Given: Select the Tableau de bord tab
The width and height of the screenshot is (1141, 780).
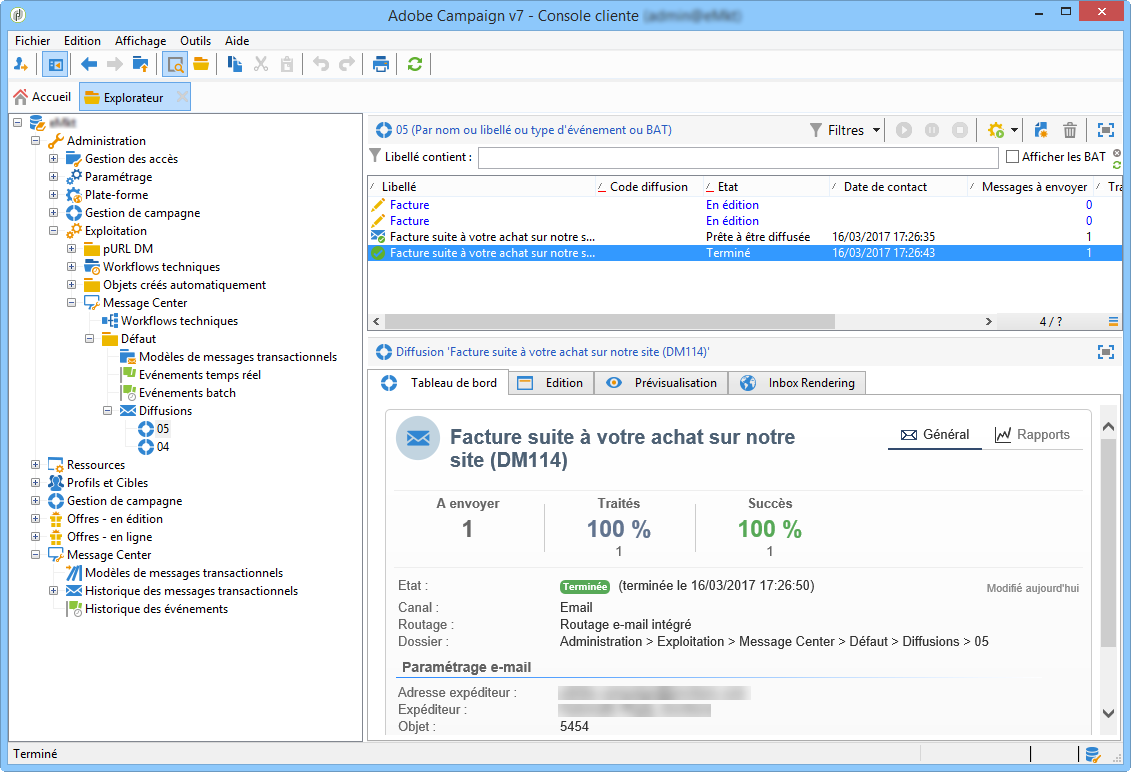Looking at the screenshot, I should click(439, 383).
